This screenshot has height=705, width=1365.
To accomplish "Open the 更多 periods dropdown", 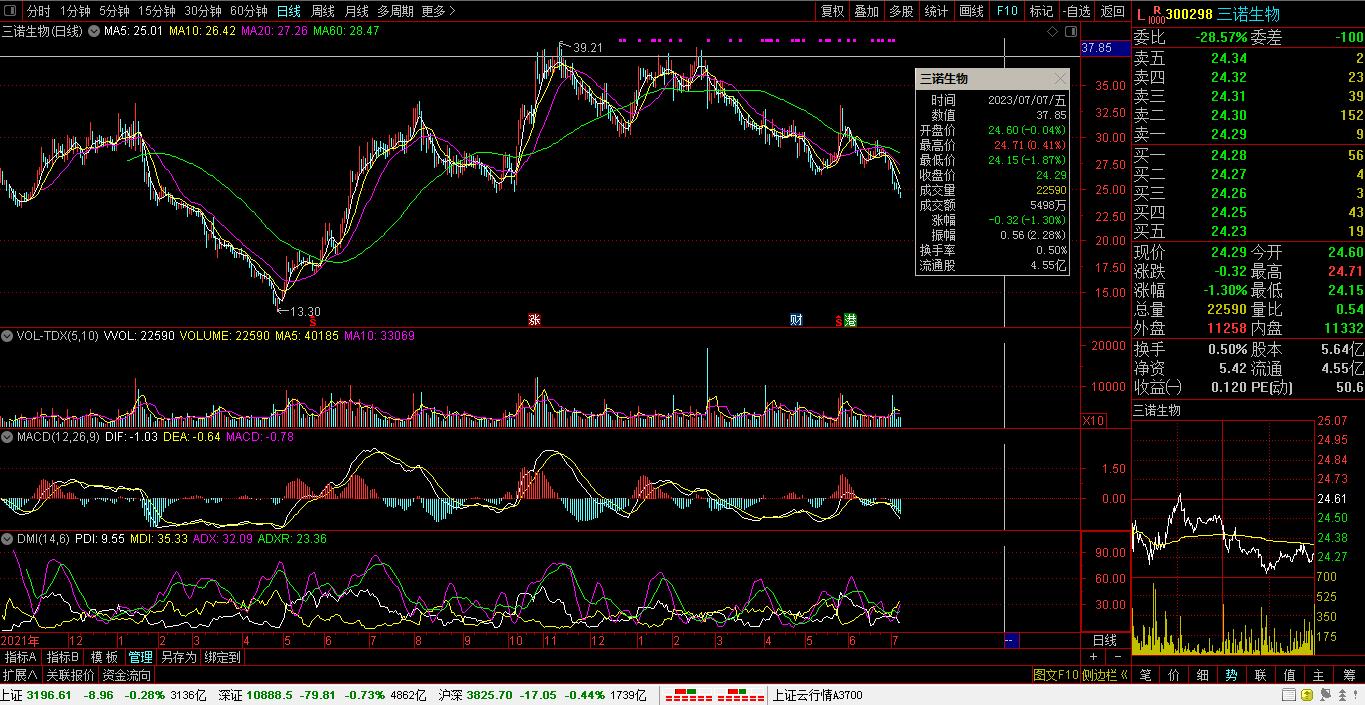I will coord(438,11).
